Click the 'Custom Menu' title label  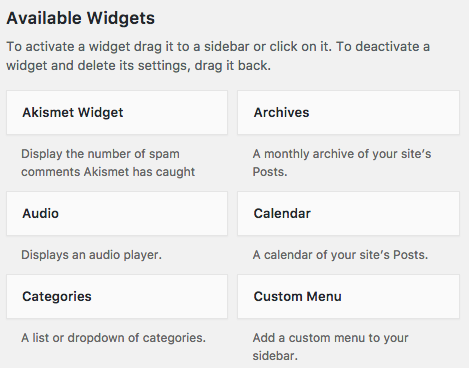297,297
